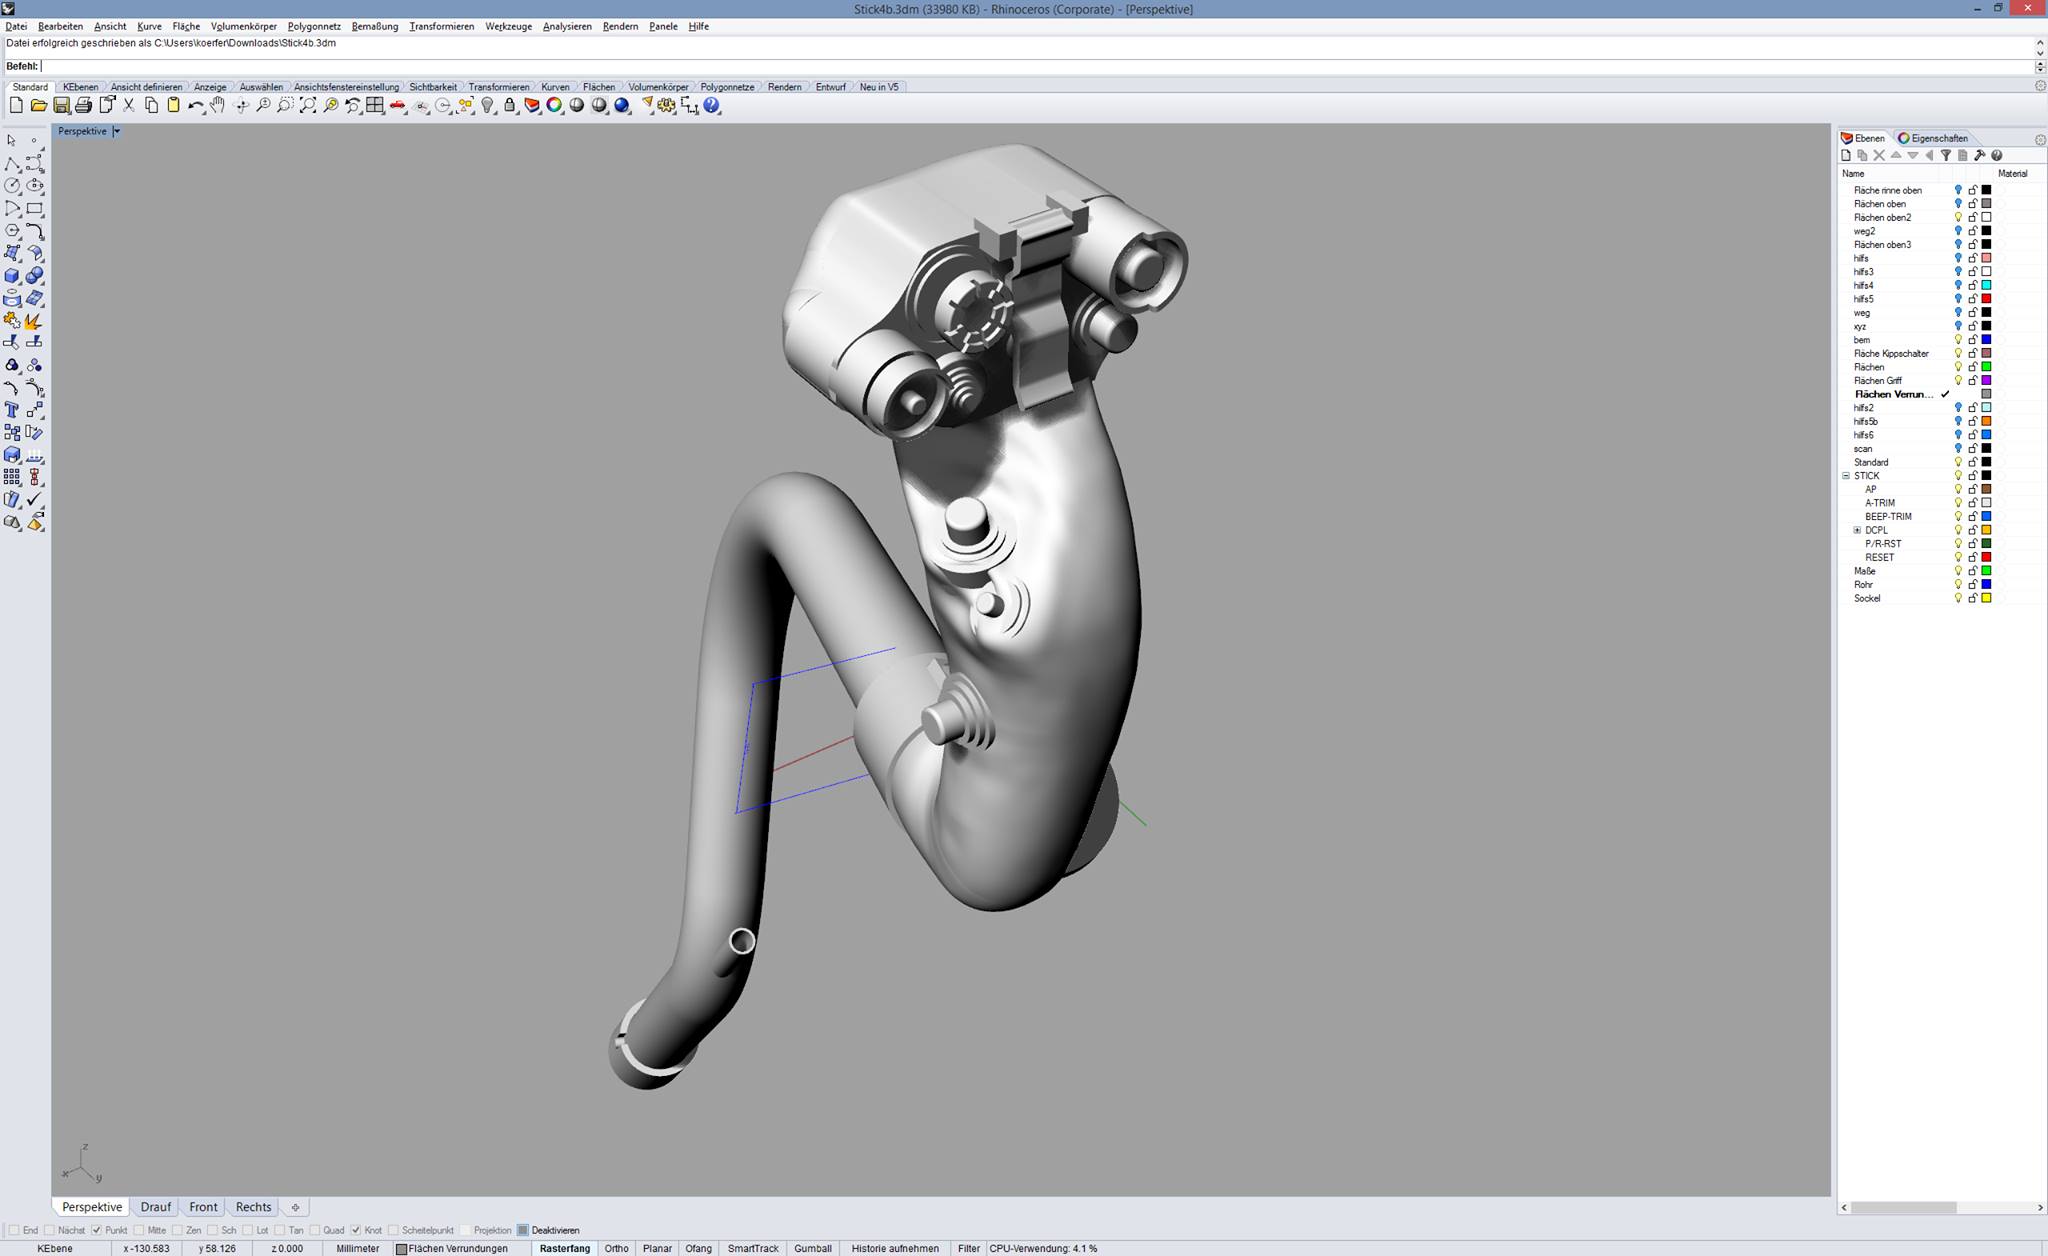Expand the DCPL sublayer
The height and width of the screenshot is (1256, 2048).
(x=1857, y=530)
